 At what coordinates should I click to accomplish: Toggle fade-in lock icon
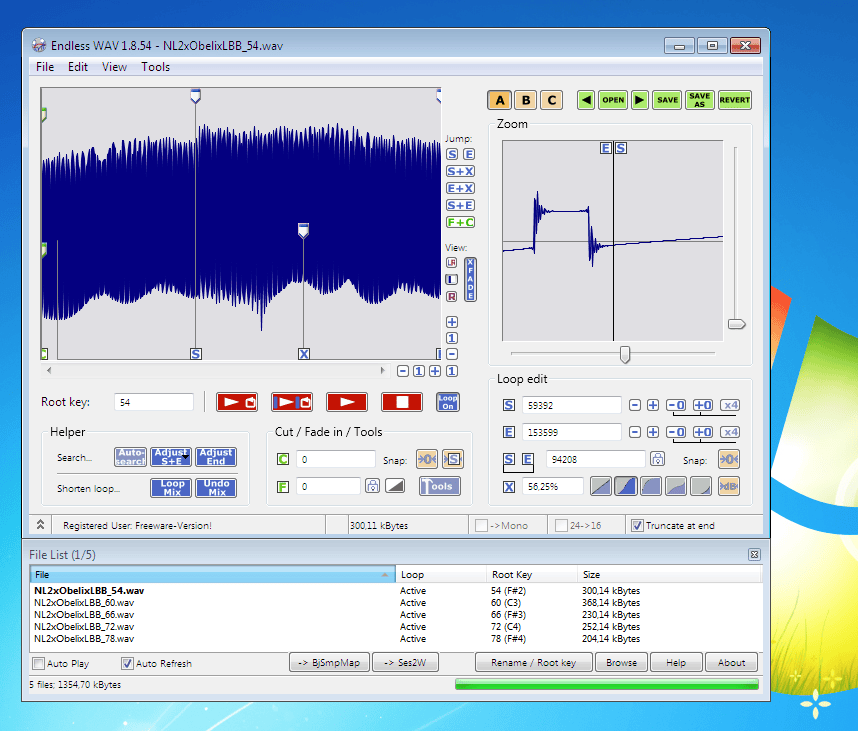coord(373,486)
